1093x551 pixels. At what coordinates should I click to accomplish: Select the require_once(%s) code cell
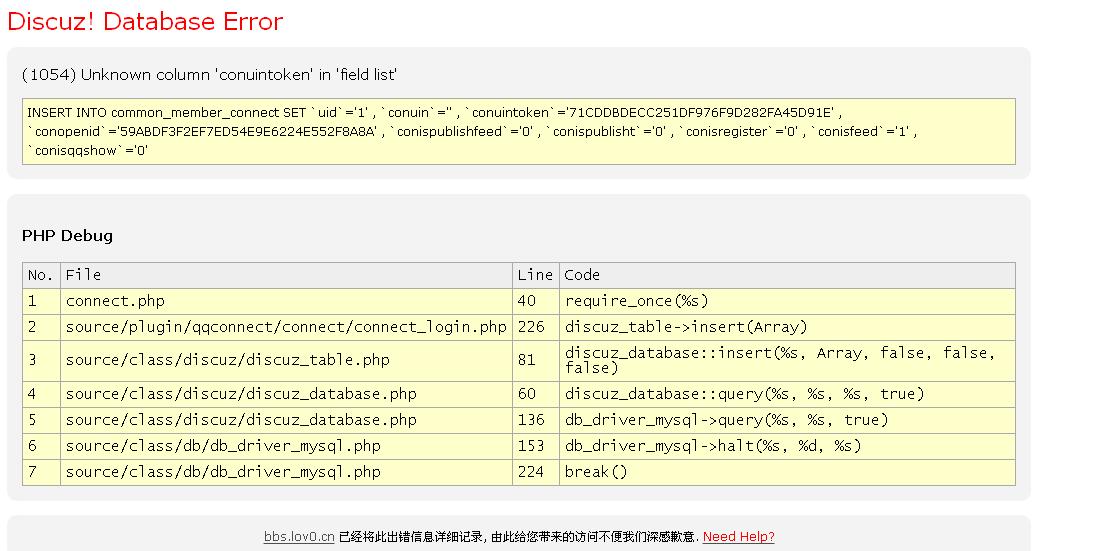(636, 301)
